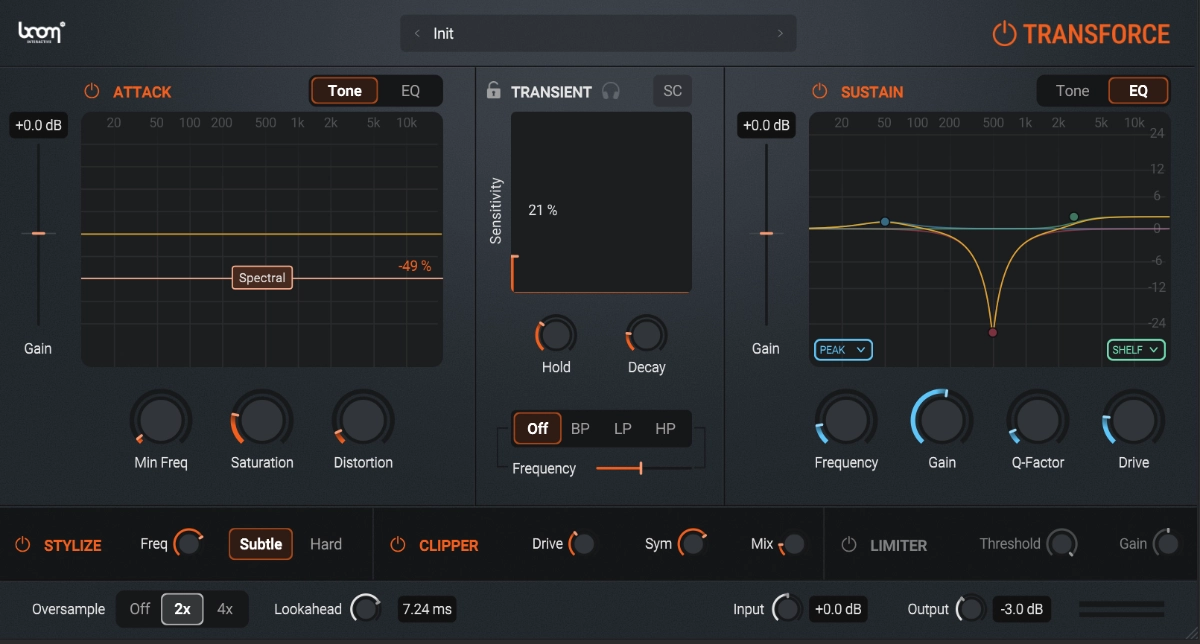Click the Attack section power icon
The width and height of the screenshot is (1200, 644).
coord(92,91)
